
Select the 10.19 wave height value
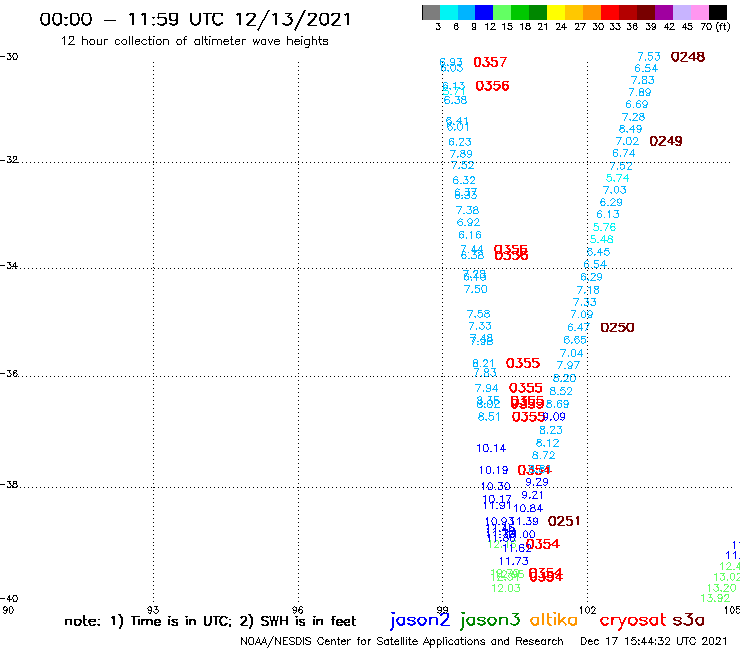[x=494, y=470]
